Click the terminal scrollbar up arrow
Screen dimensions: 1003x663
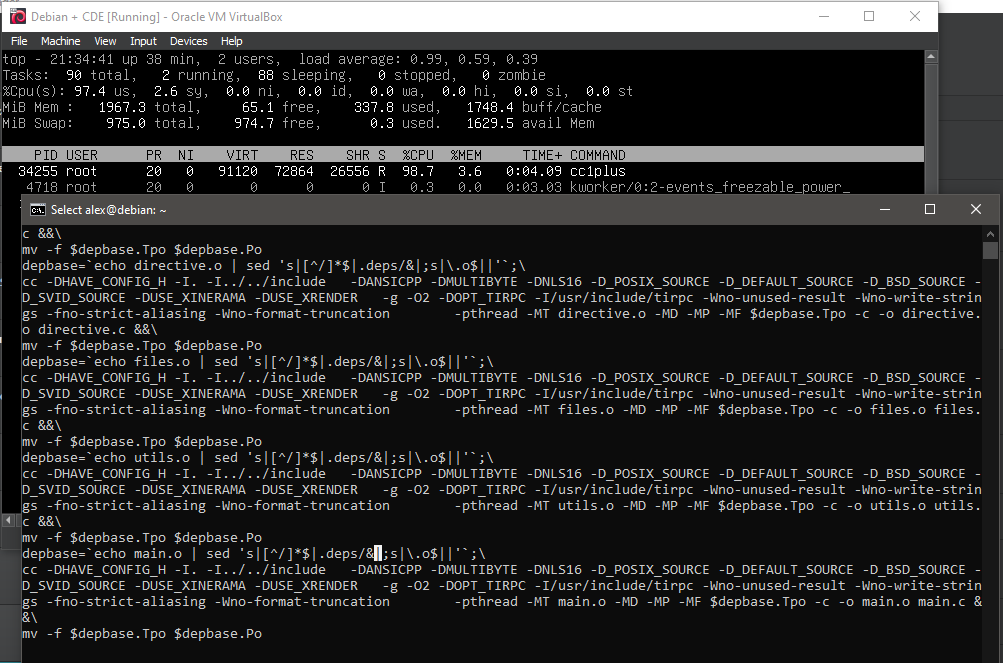coord(990,233)
